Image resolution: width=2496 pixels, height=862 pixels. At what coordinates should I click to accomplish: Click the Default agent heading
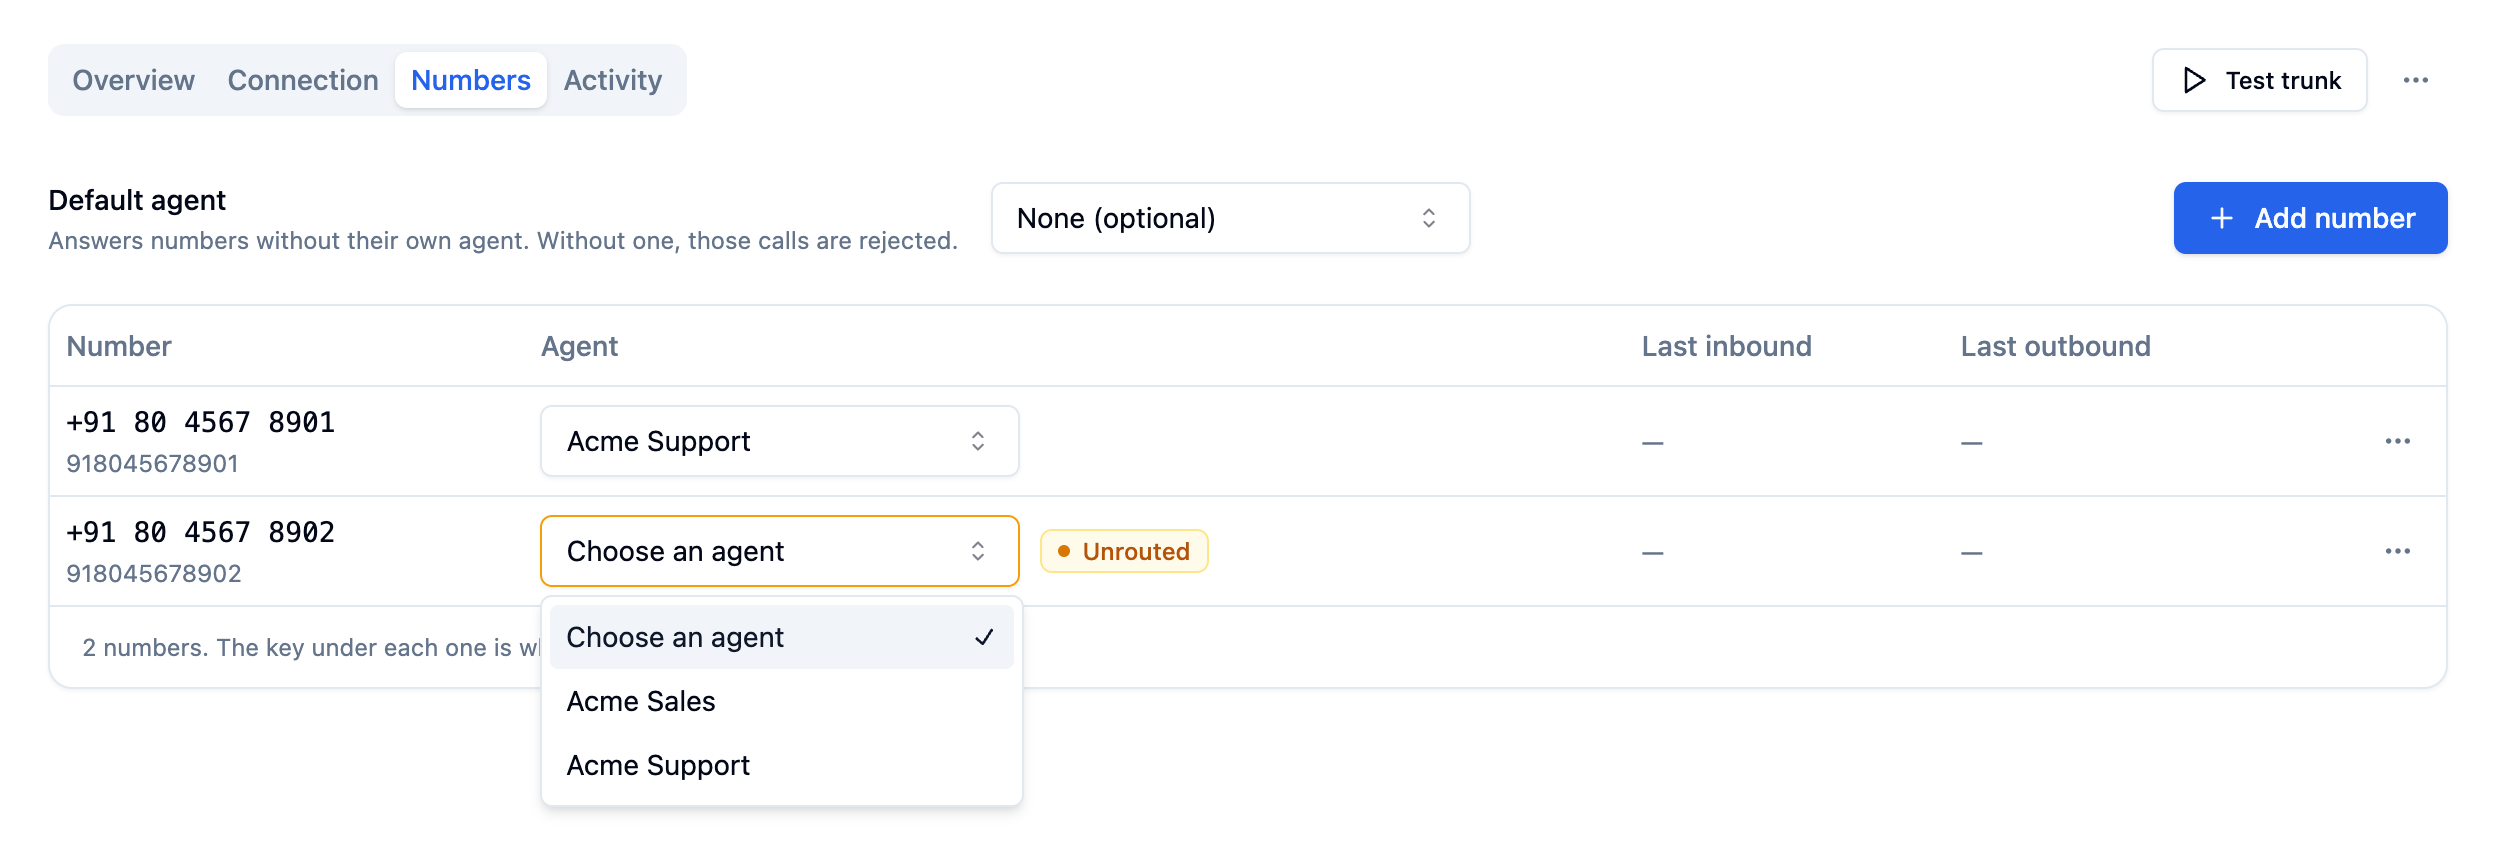137,200
